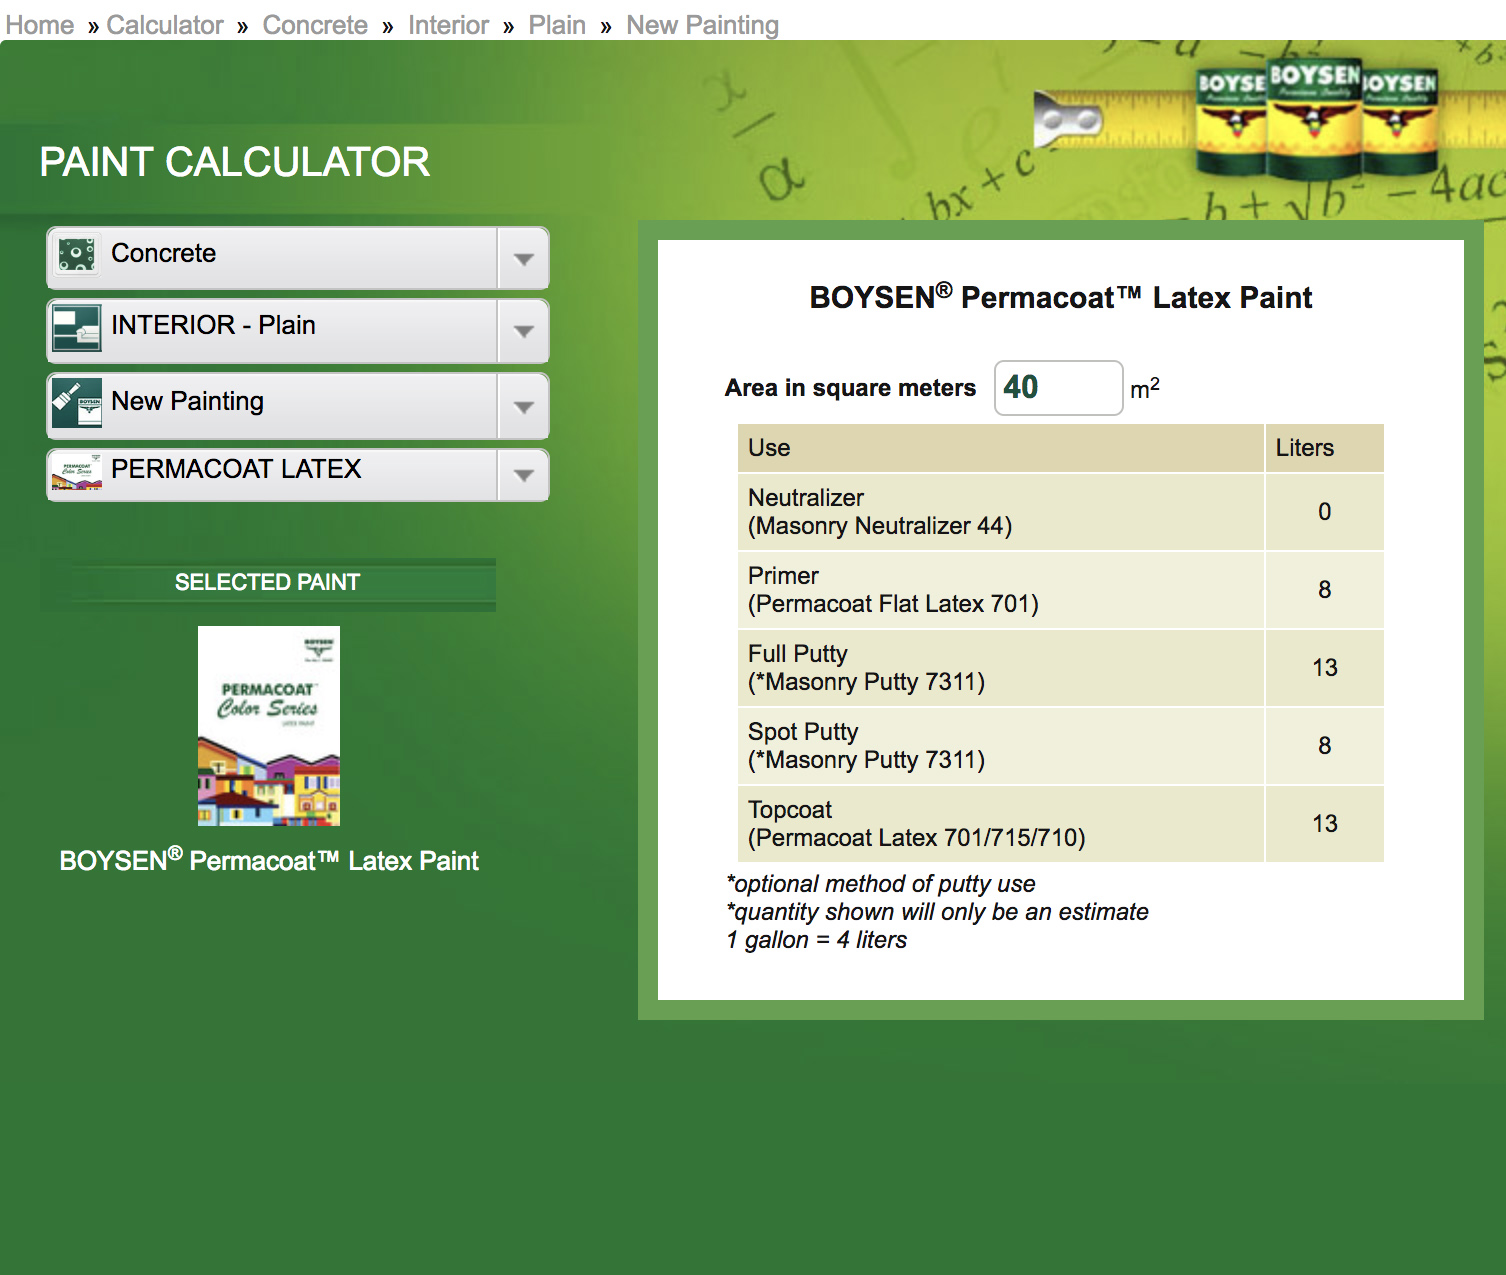1506x1275 pixels.
Task: Open the PERMACOAT LATEX dropdown arrow
Action: [x=523, y=475]
